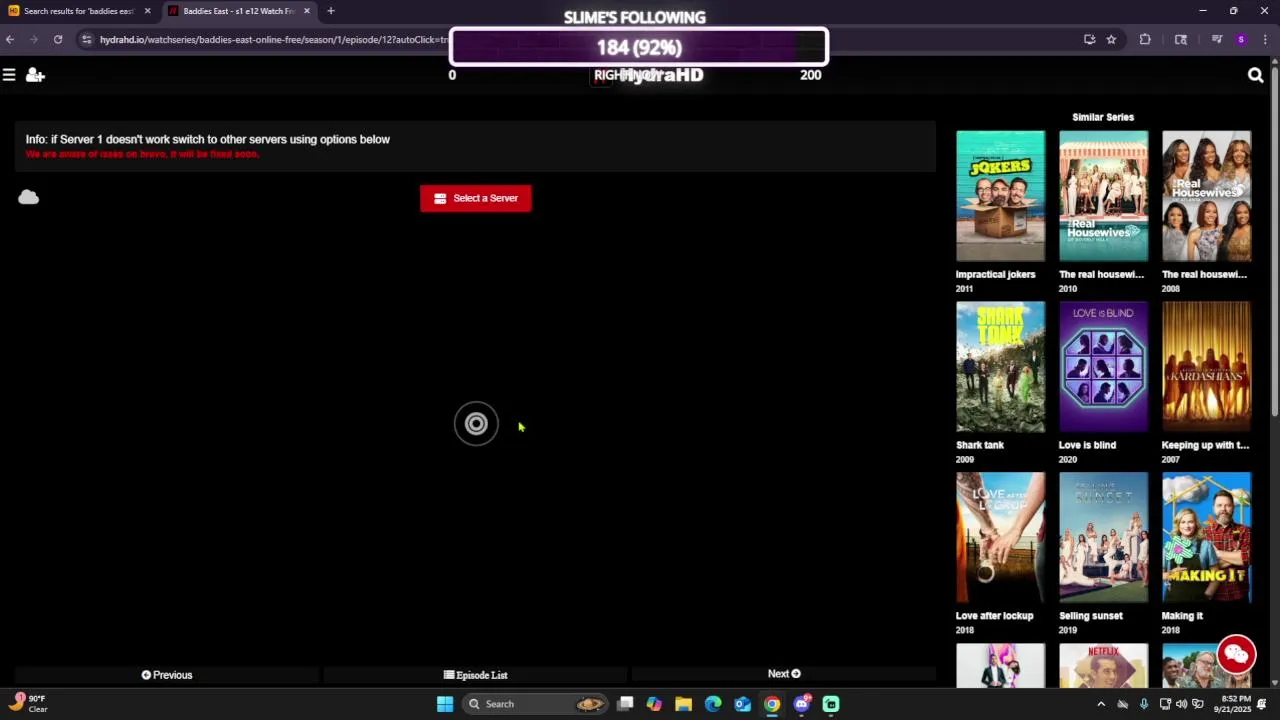Click the Select a Server button
The height and width of the screenshot is (720, 1280).
(476, 198)
